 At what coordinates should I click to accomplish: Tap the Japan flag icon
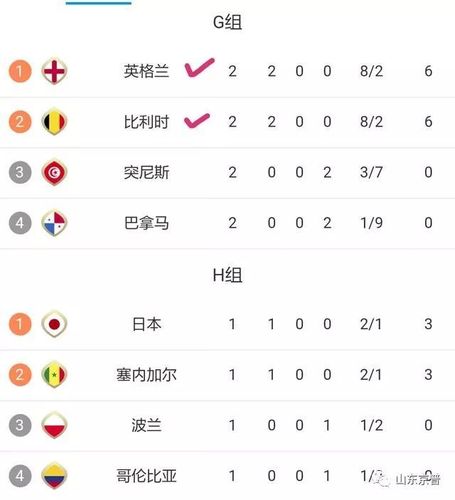click(x=54, y=324)
